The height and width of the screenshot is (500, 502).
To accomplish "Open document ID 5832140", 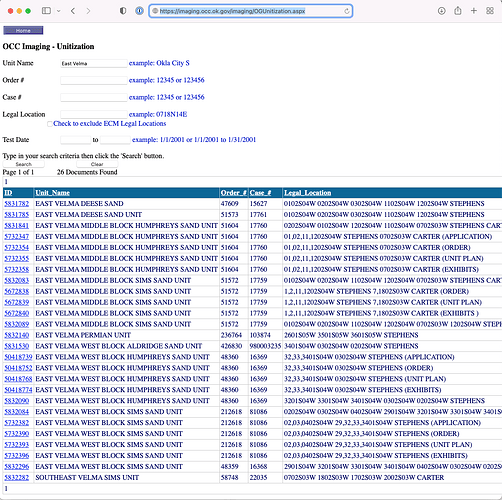I will click(17, 335).
